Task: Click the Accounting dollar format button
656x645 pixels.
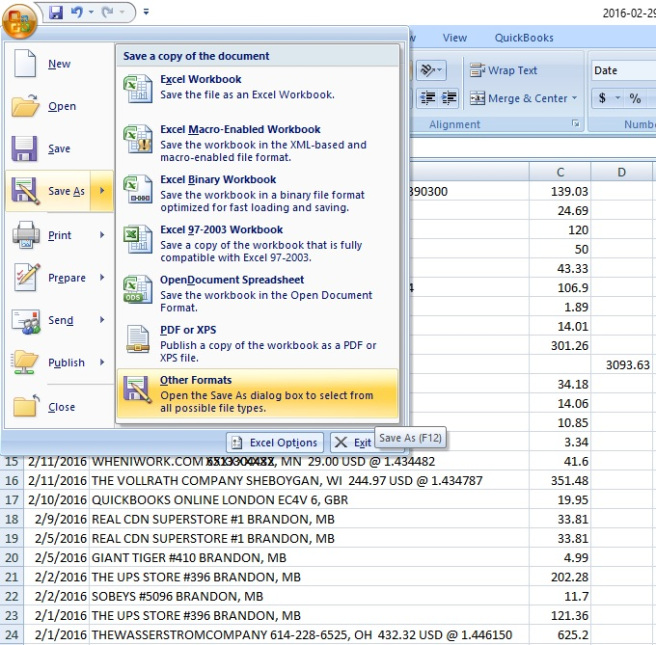Action: (x=602, y=98)
